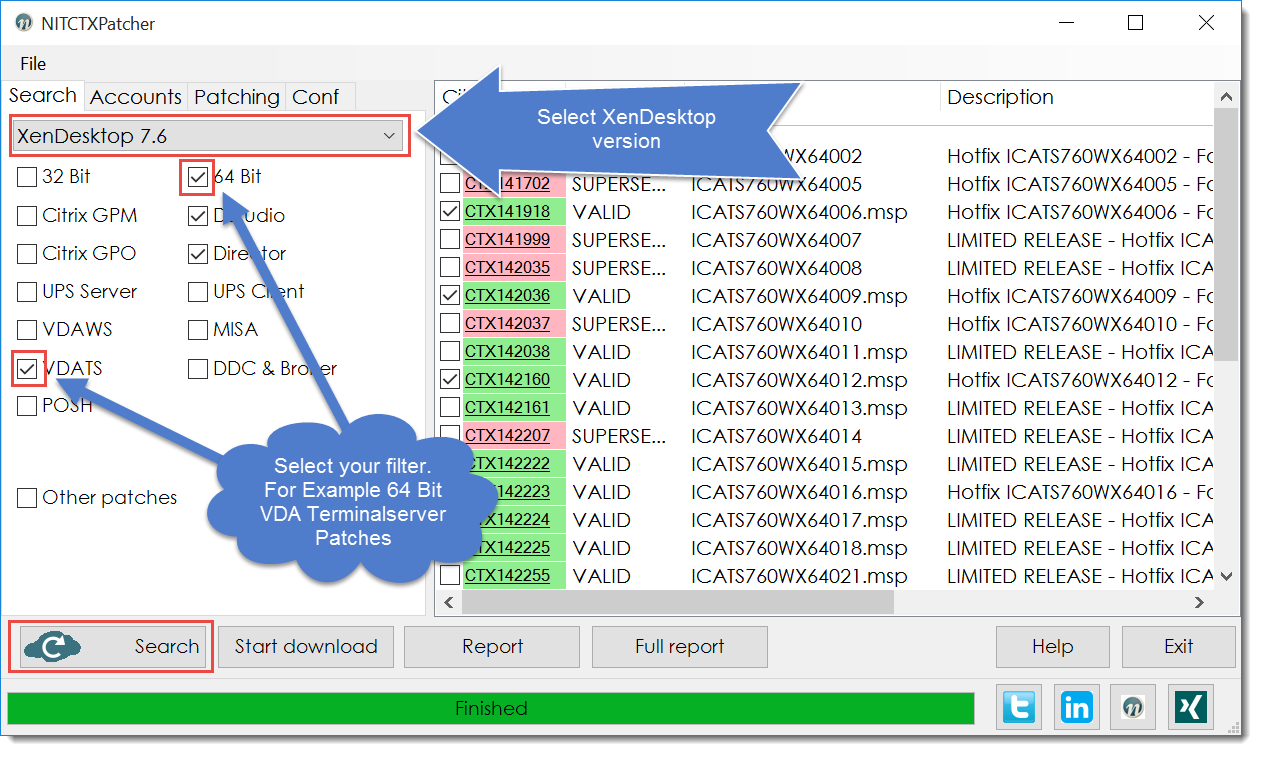The height and width of the screenshot is (764, 1268).
Task: Open the CTX142160 hotfix link
Action: point(508,380)
